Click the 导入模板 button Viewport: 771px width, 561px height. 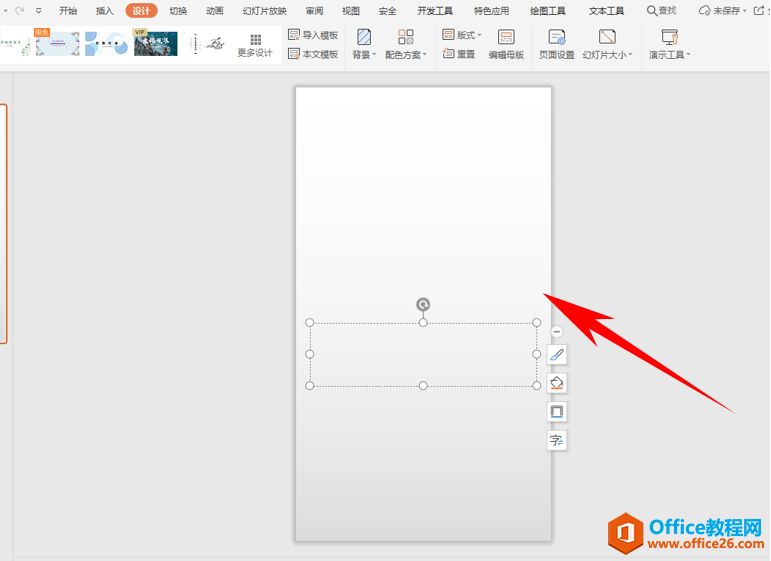pos(313,35)
